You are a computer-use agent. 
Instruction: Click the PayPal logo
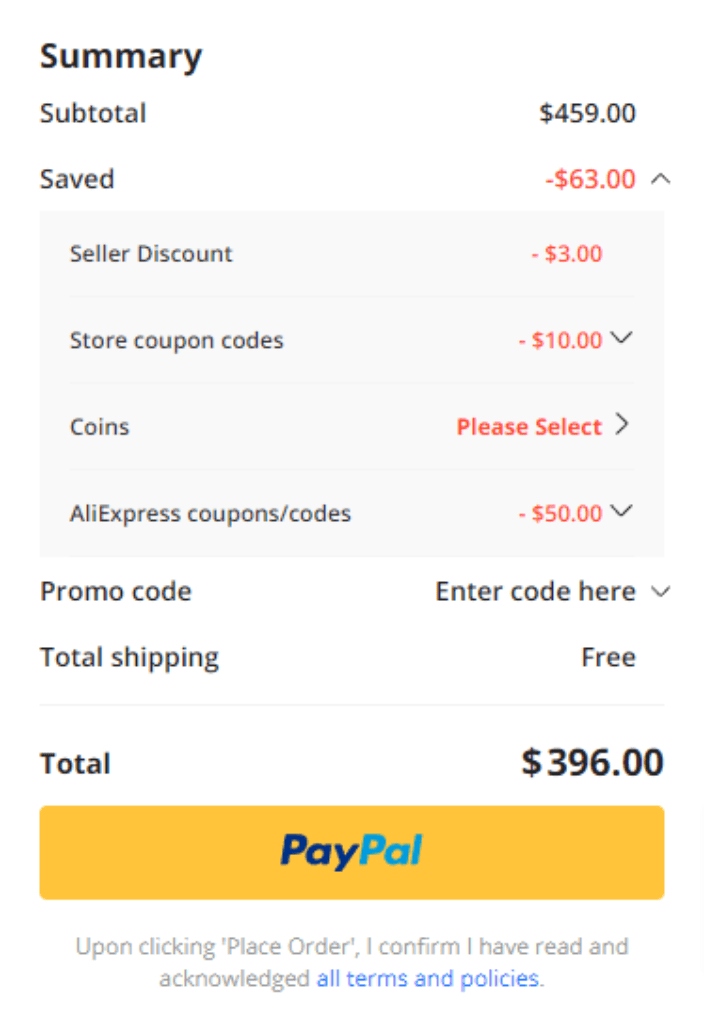pyautogui.click(x=351, y=852)
